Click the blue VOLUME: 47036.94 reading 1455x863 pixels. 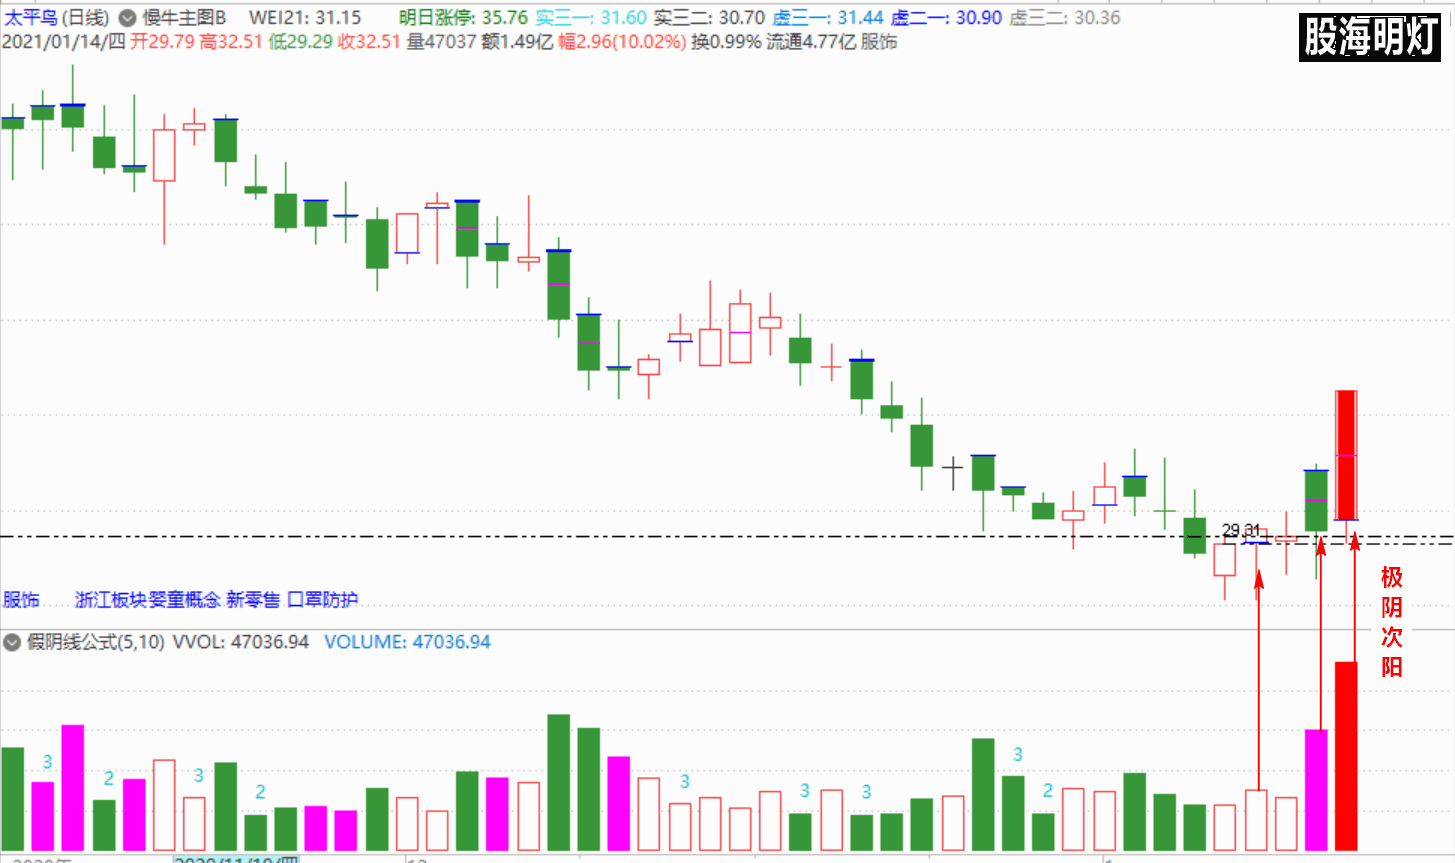[x=407, y=642]
